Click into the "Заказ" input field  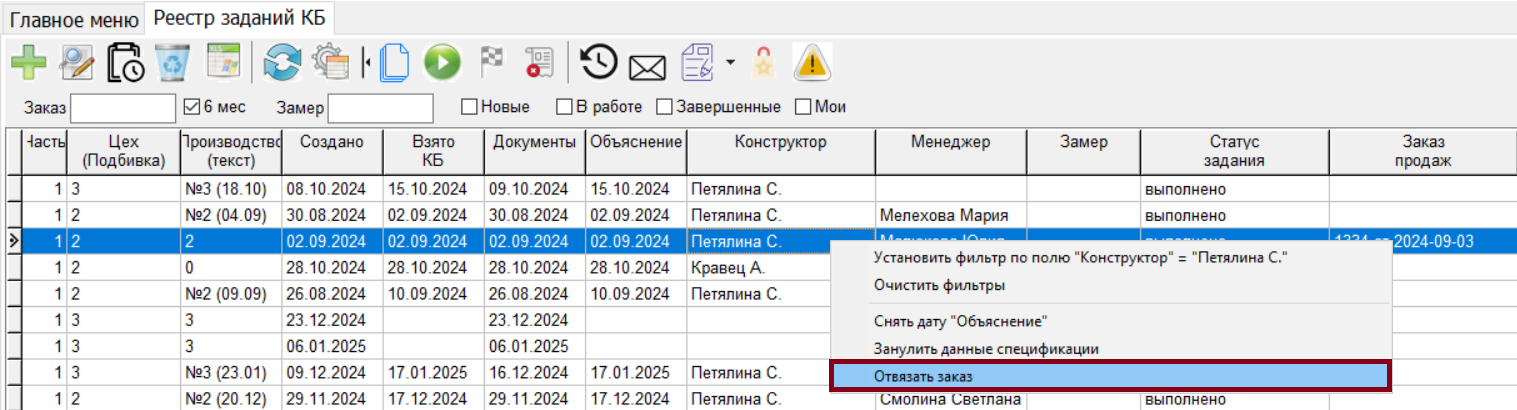coord(122,108)
